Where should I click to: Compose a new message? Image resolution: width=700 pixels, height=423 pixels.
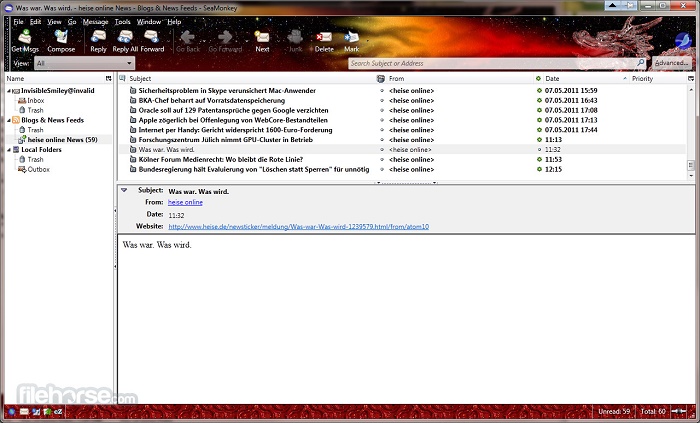[x=61, y=41]
